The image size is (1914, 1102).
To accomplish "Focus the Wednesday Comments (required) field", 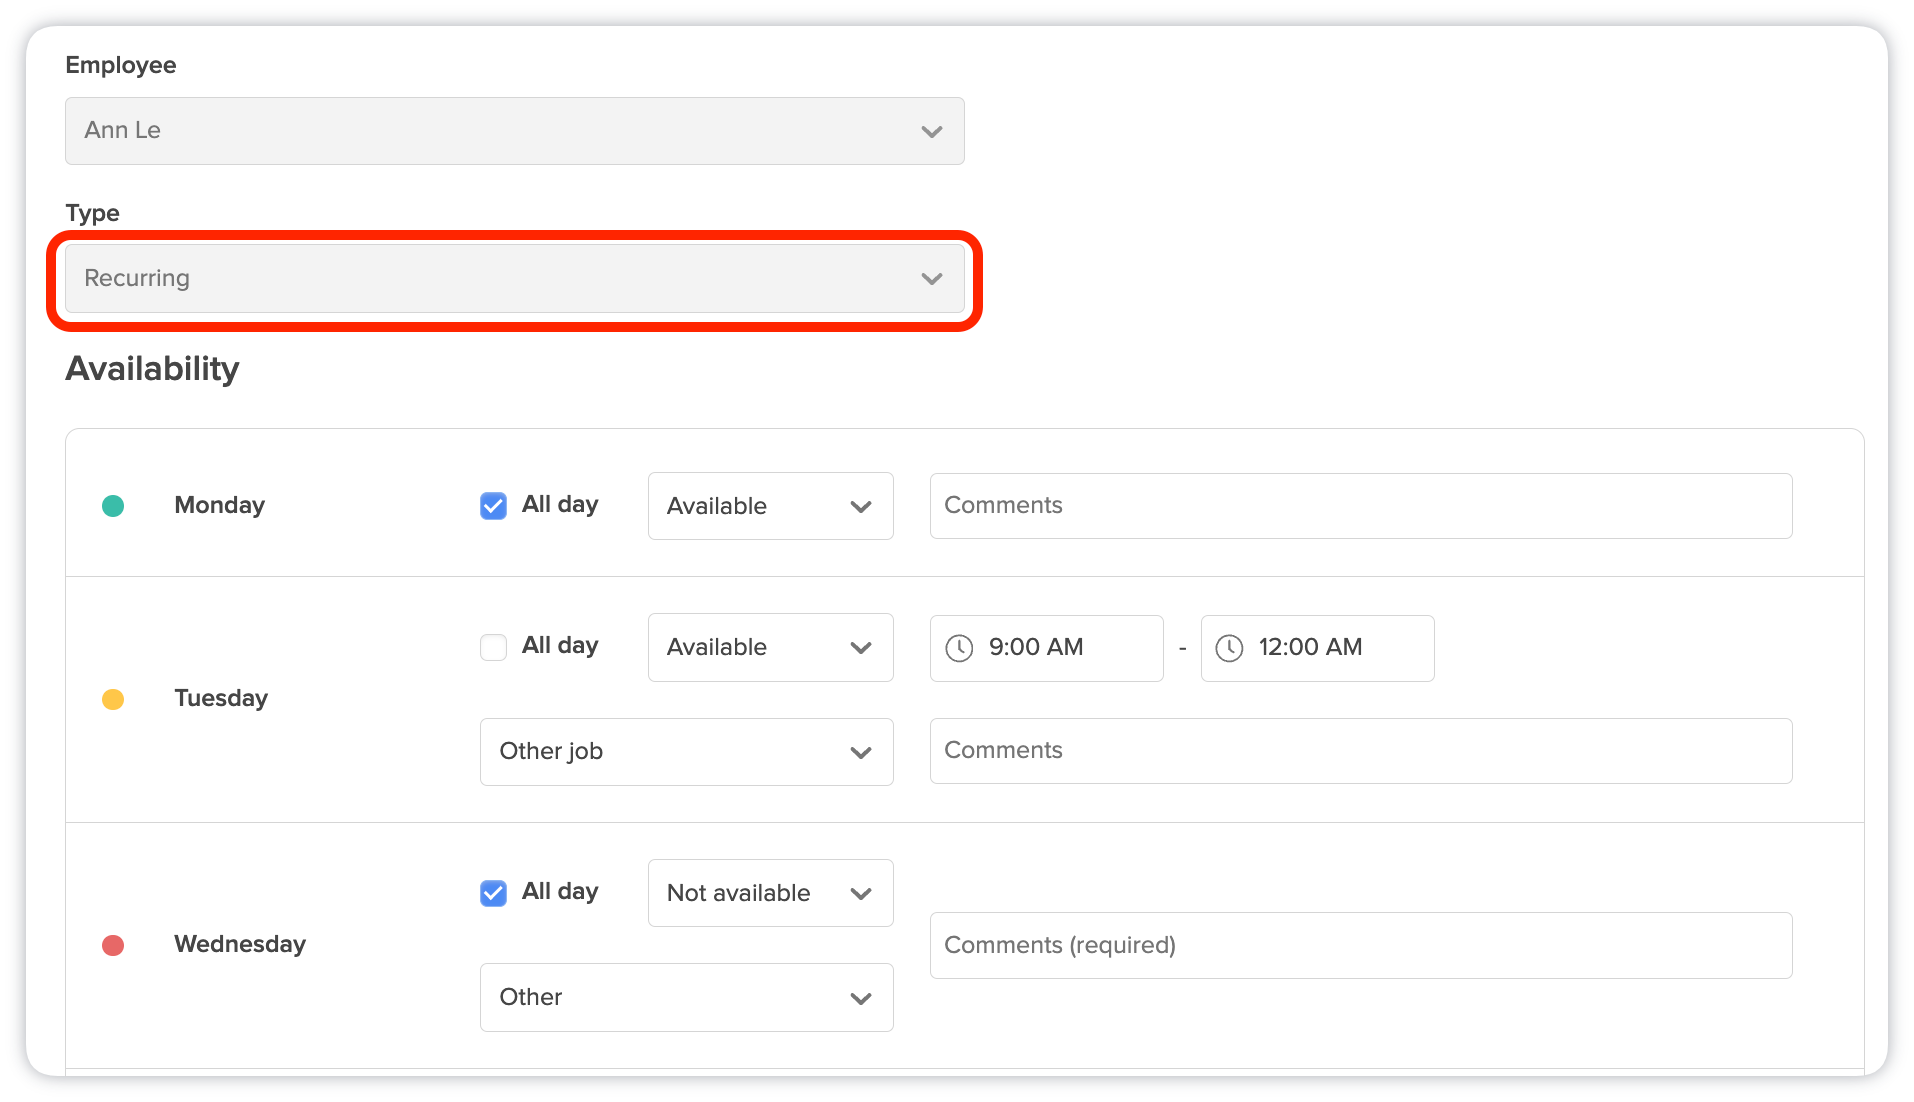I will (1360, 945).
